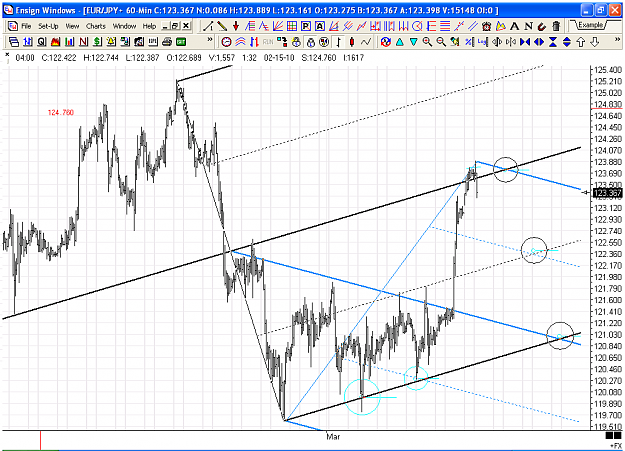The height and width of the screenshot is (451, 625).
Task: Open the flame chart icon
Action: pyautogui.click(x=55, y=41)
